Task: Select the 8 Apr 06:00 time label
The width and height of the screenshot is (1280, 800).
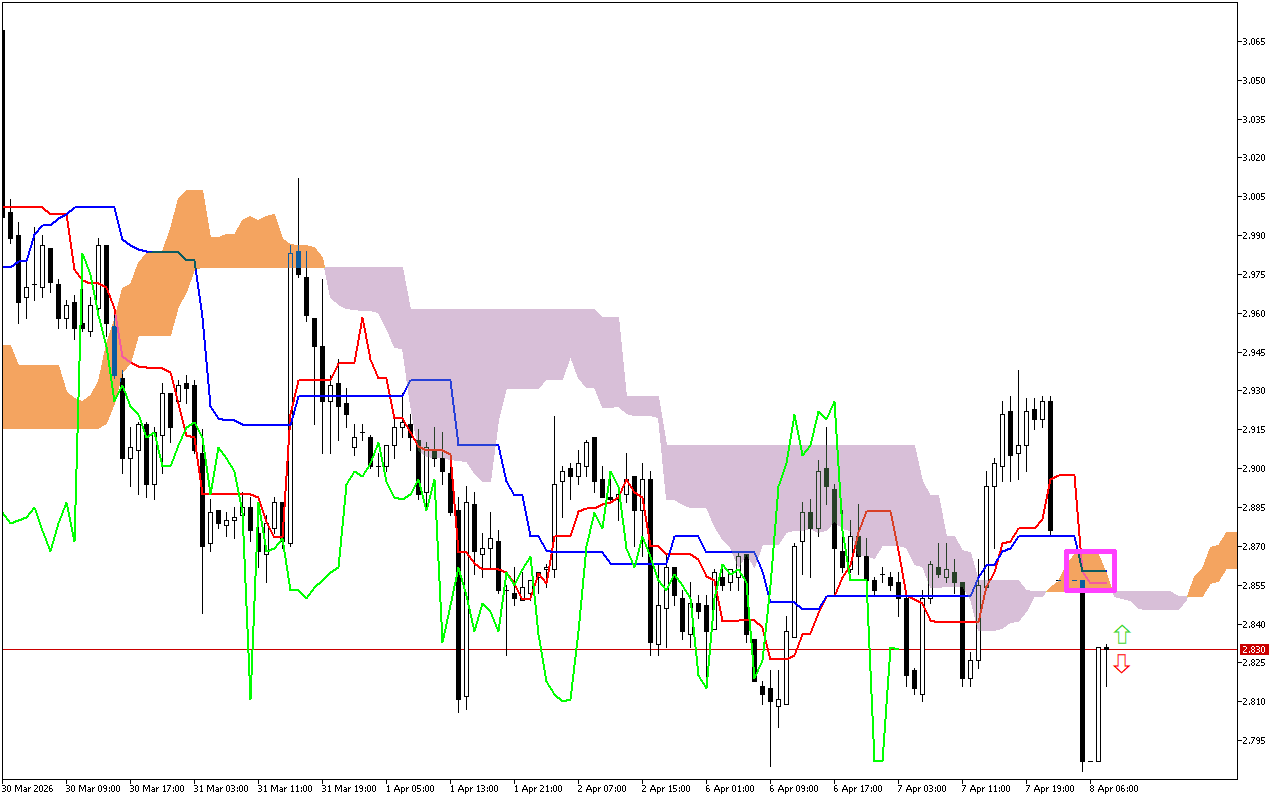Action: point(1113,788)
